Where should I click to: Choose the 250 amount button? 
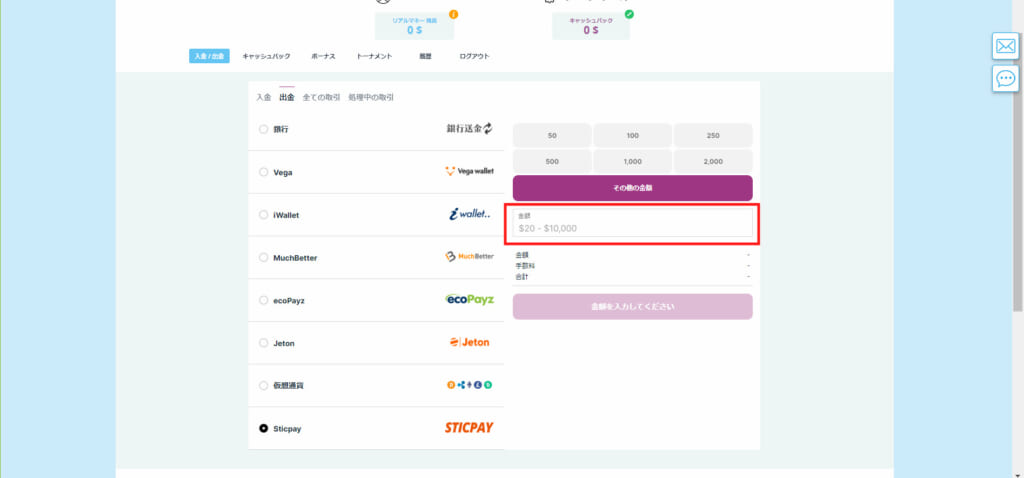[713, 135]
